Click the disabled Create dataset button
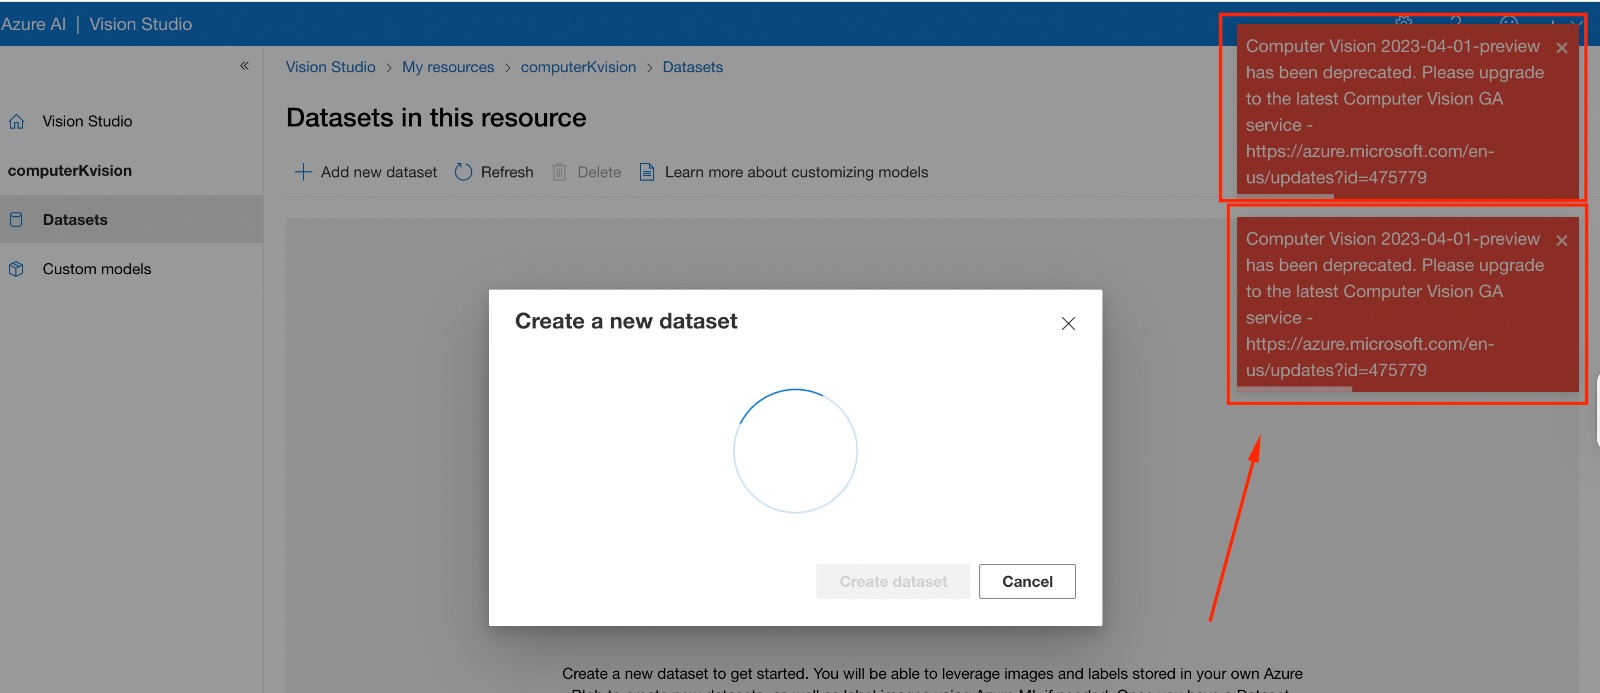1600x693 pixels. pyautogui.click(x=893, y=582)
